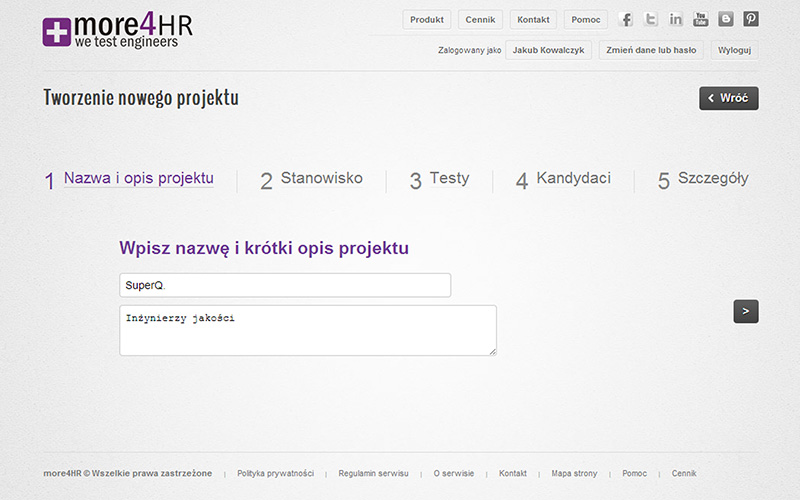Open the Cennik menu item
This screenshot has width=800, height=500.
(480, 19)
